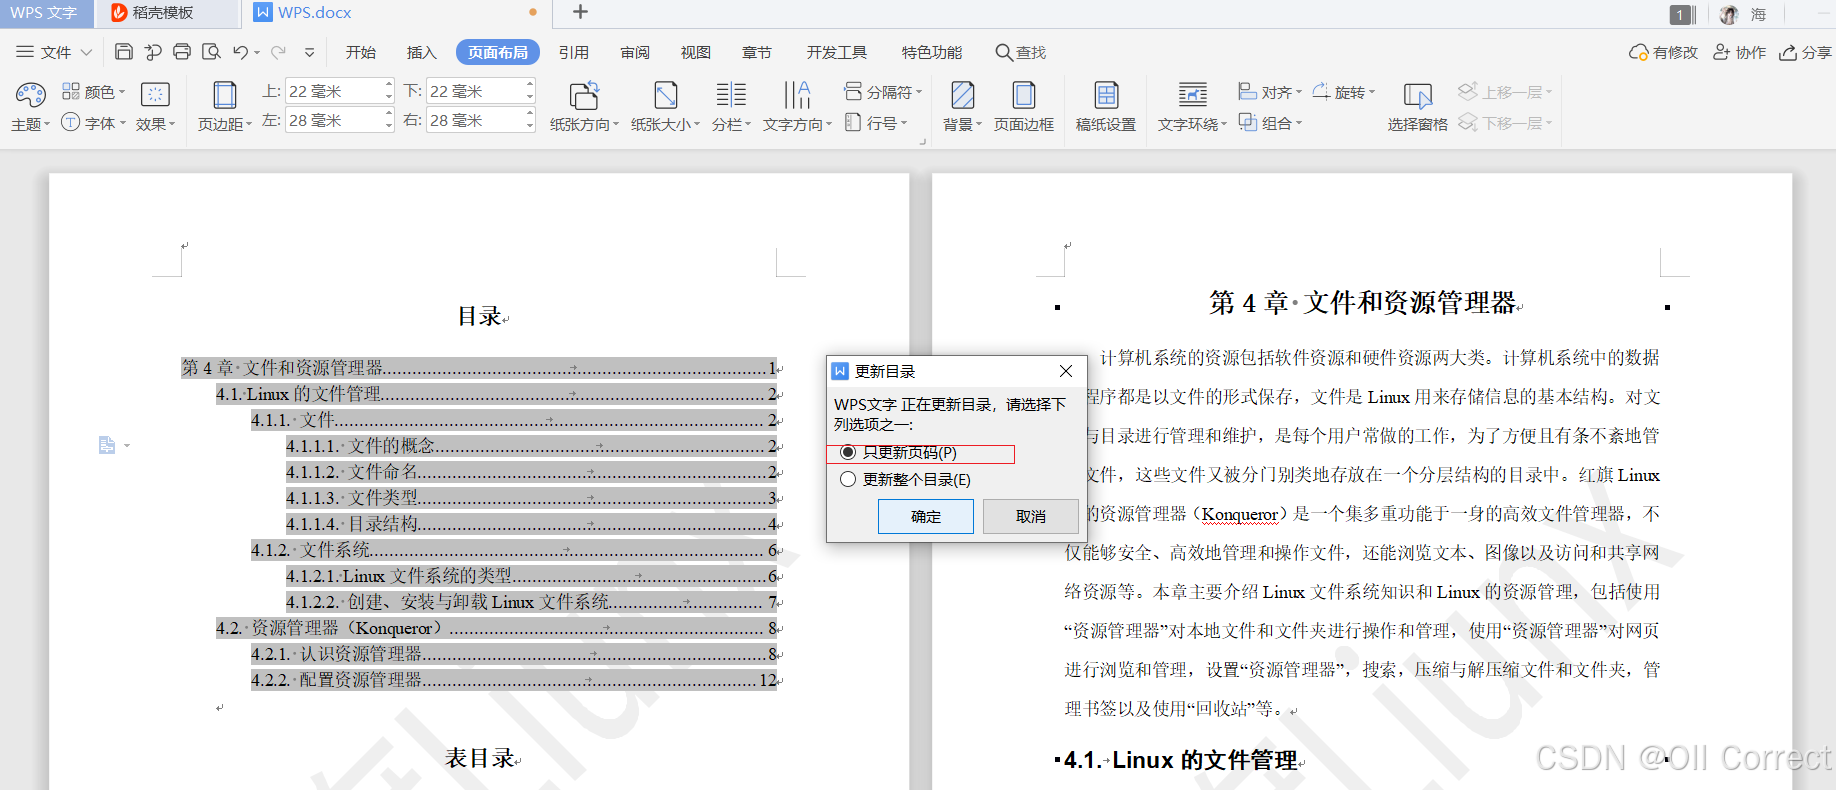Open the 字体 theme fonts option
The height and width of the screenshot is (790, 1836).
(x=94, y=122)
